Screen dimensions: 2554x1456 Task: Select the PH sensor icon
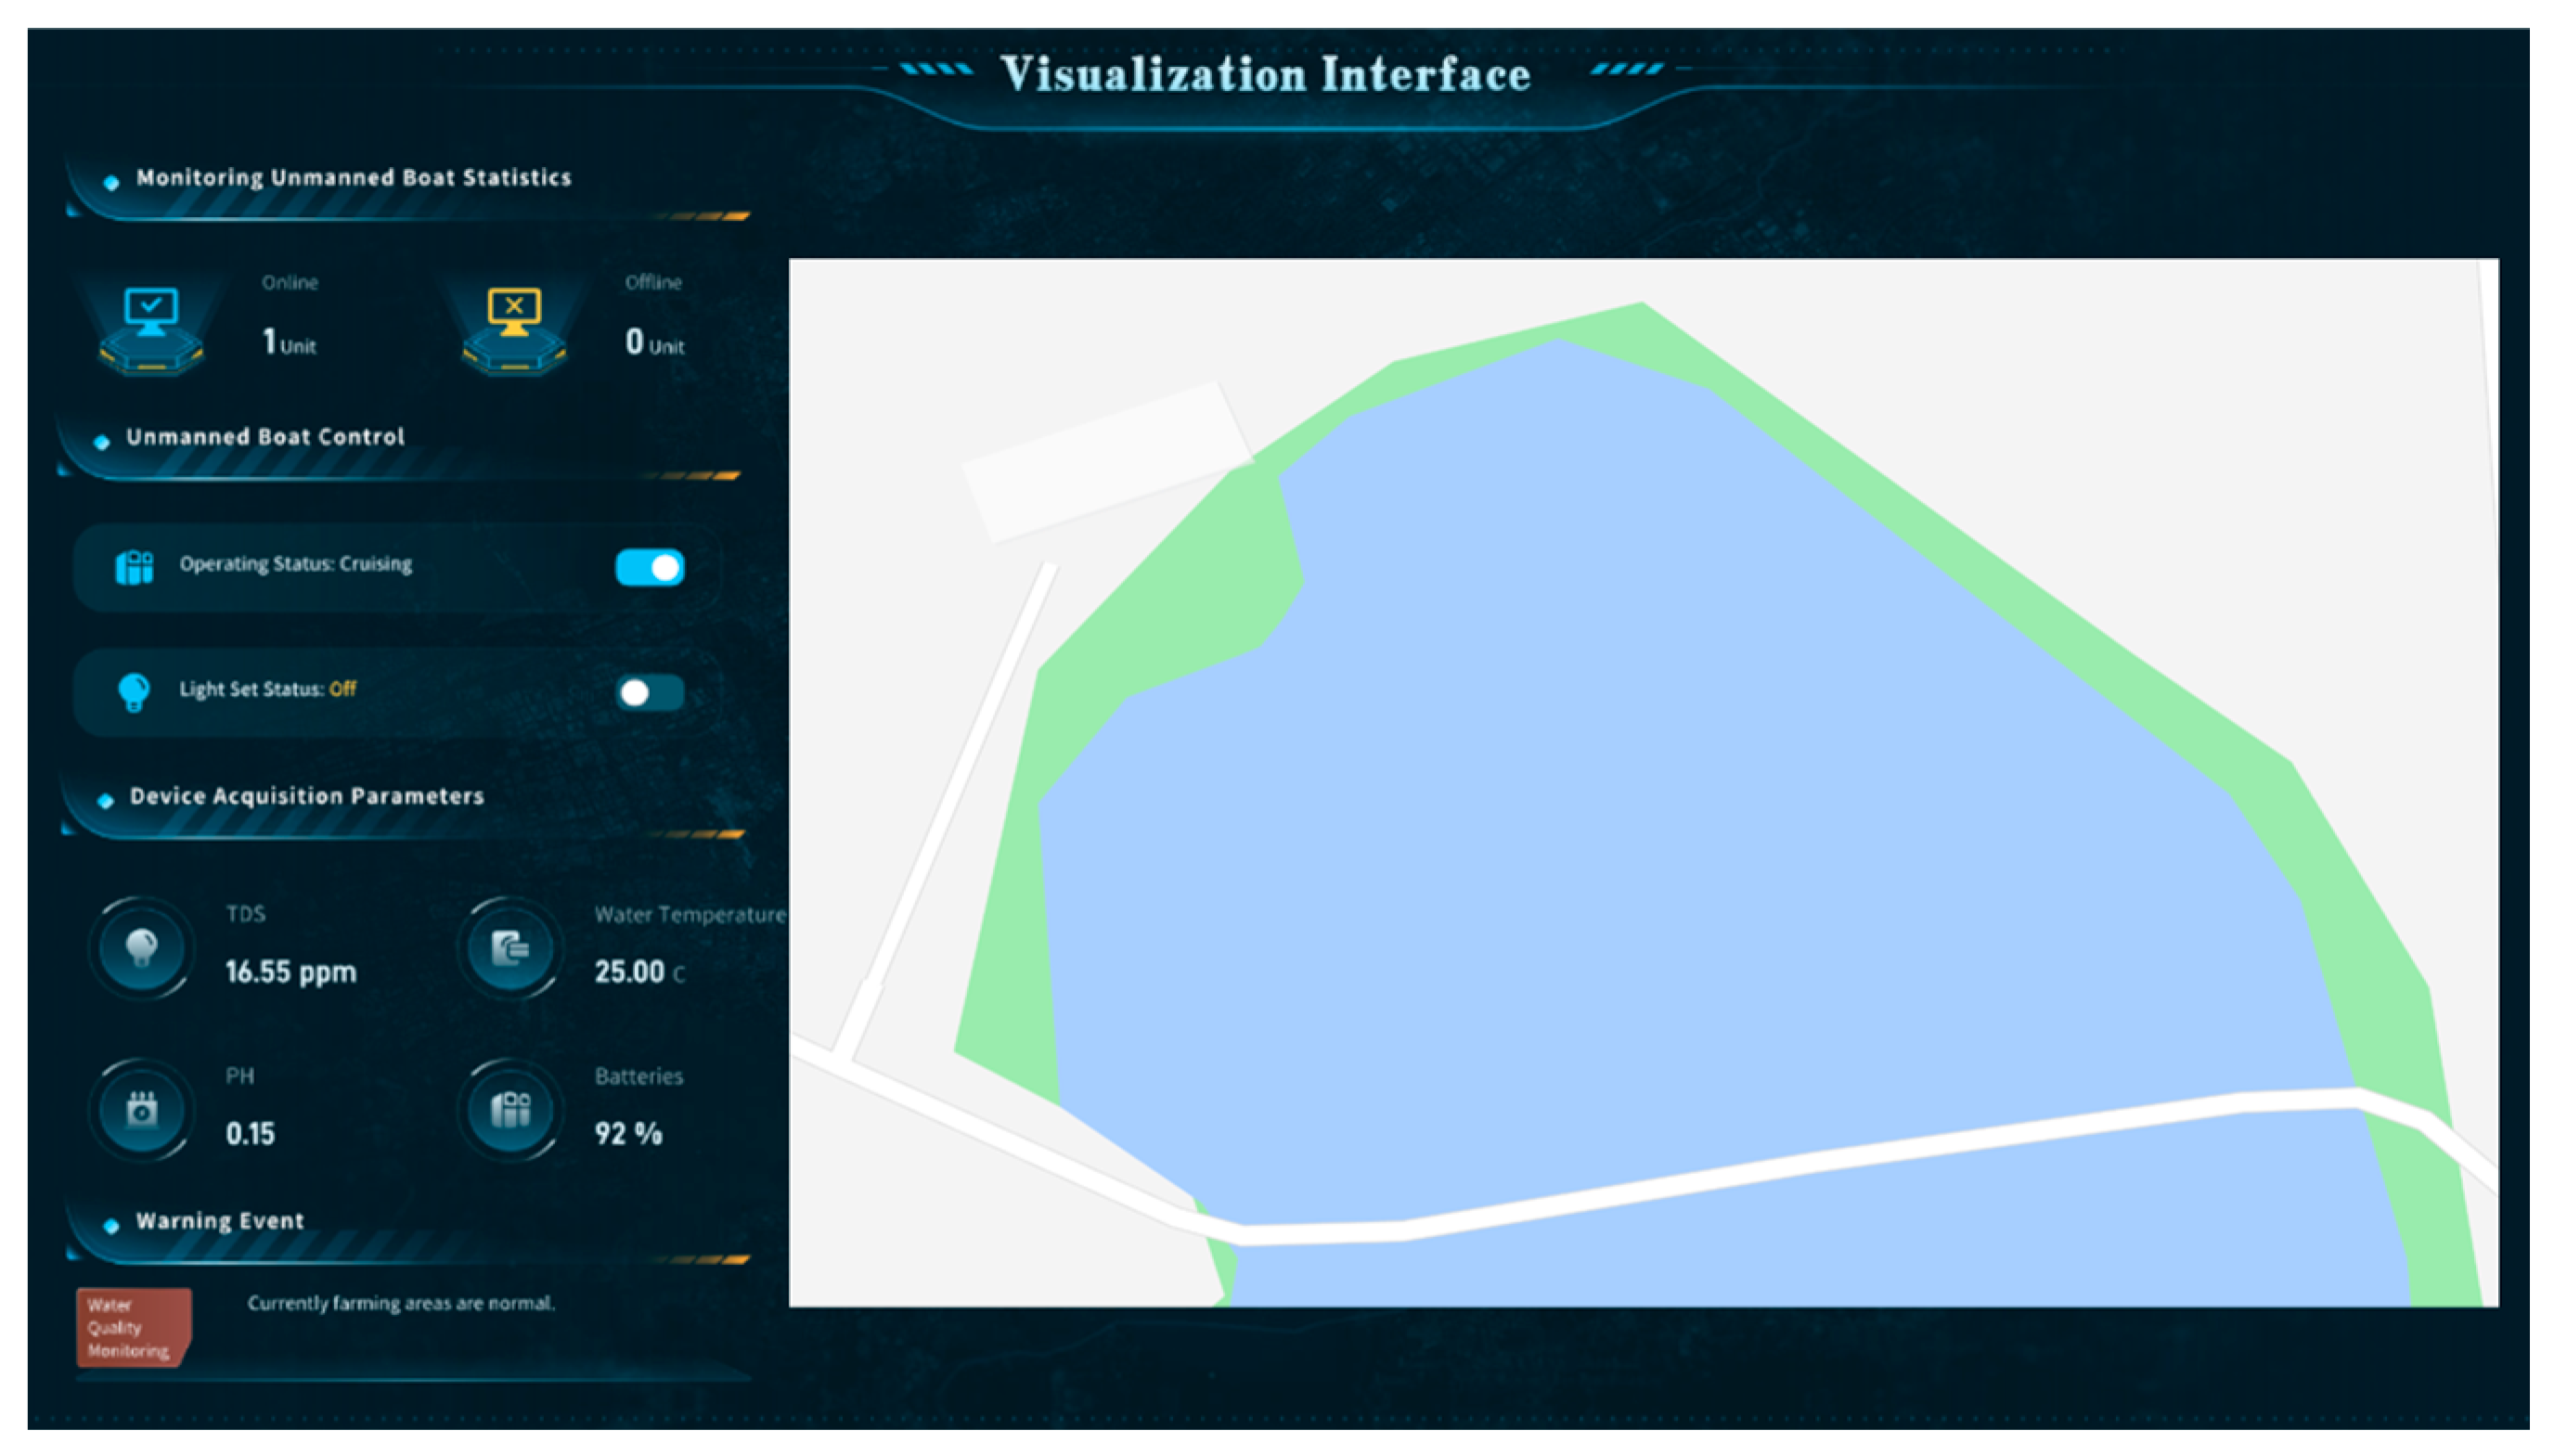141,1109
